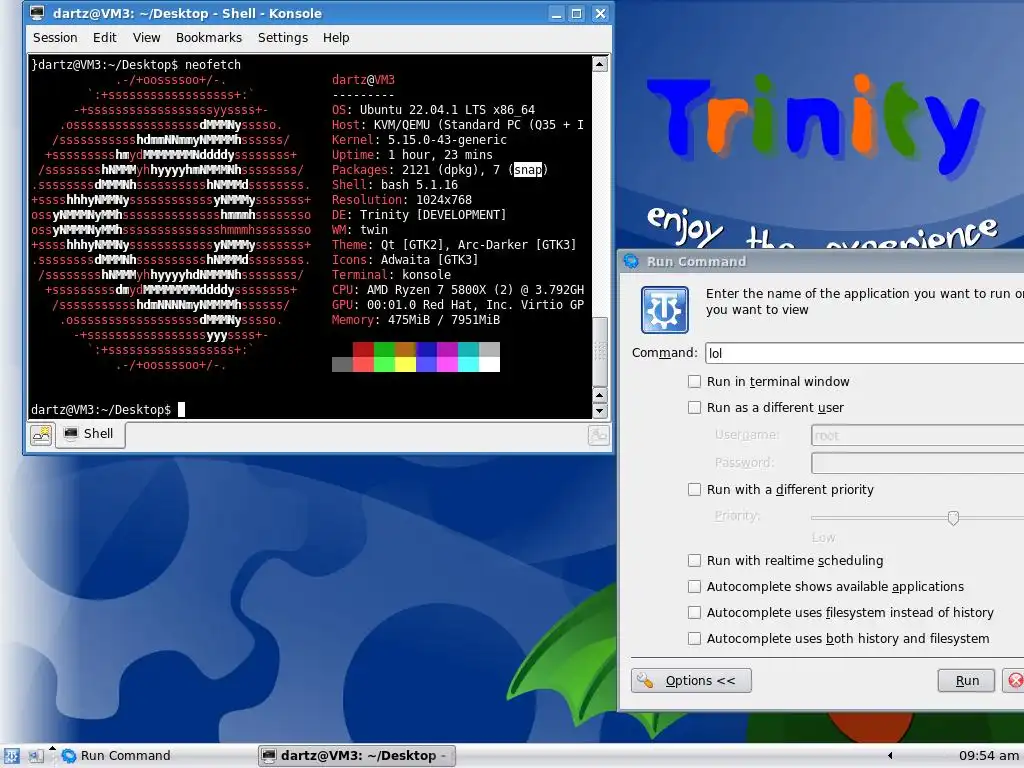Click the disabled Username field

(x=918, y=435)
